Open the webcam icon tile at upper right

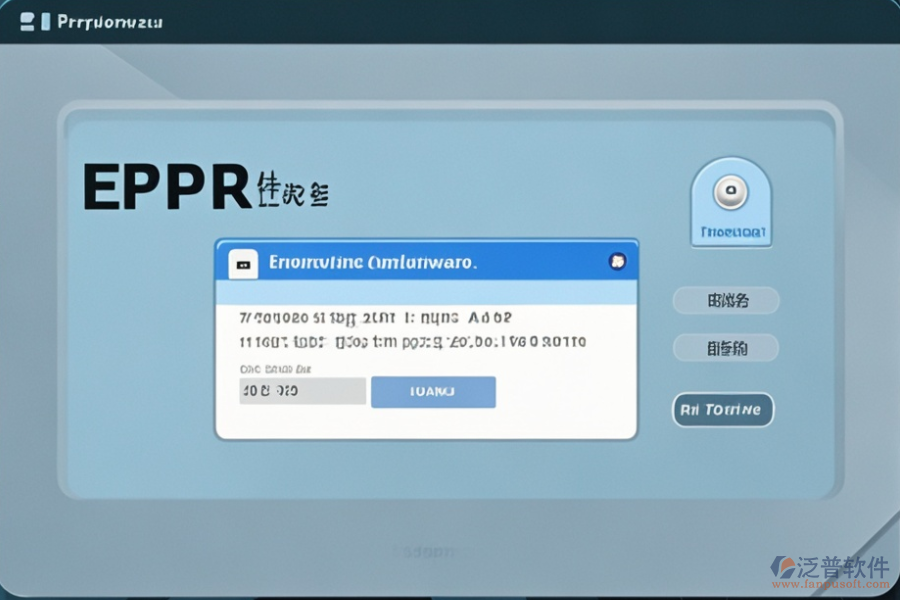click(x=731, y=202)
